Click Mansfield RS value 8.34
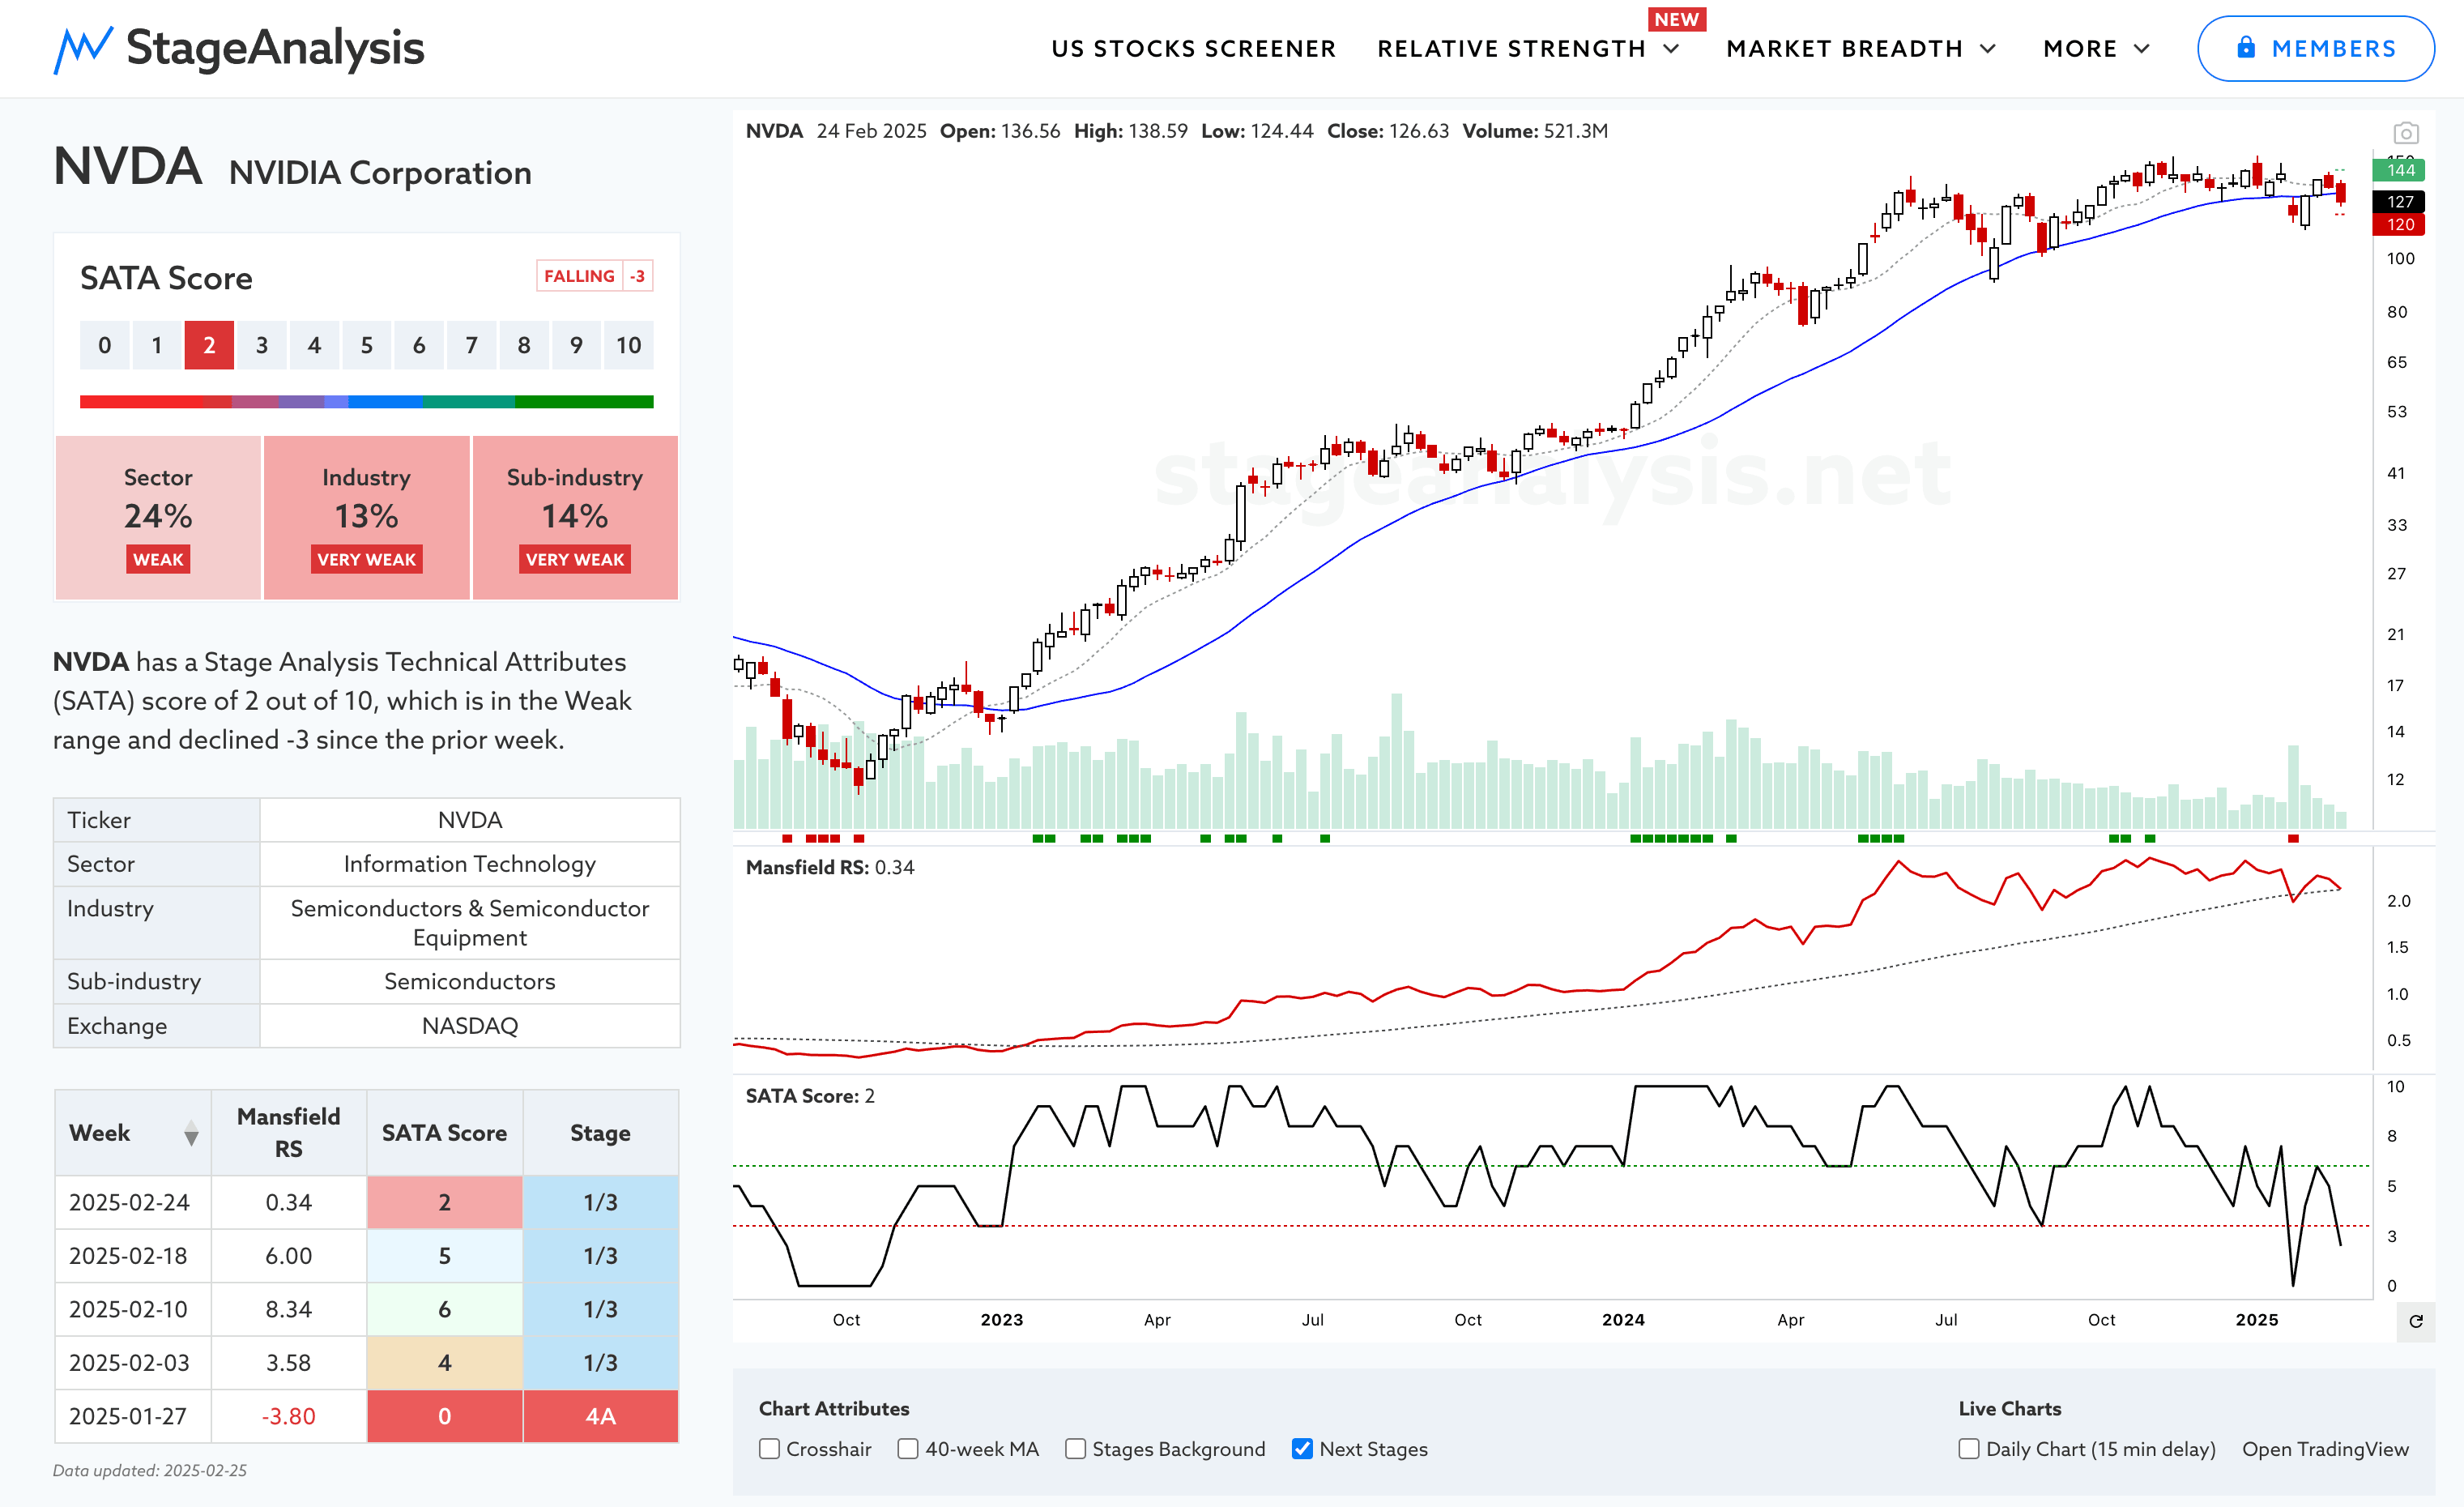This screenshot has width=2464, height=1507. (x=288, y=1309)
